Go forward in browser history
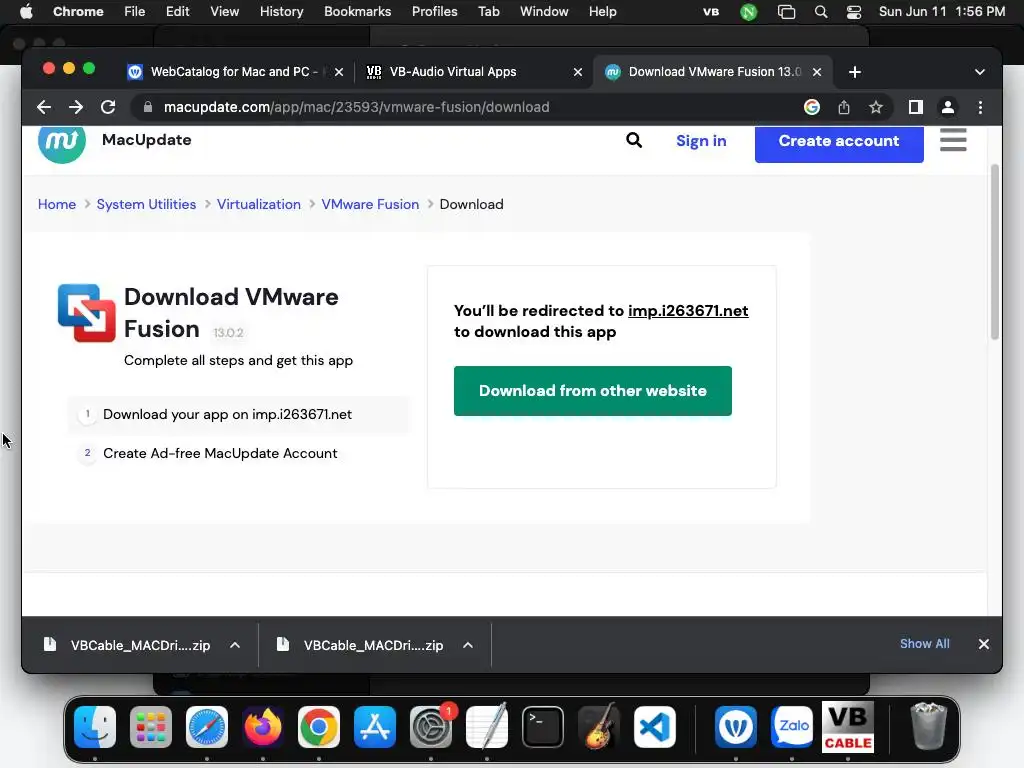This screenshot has width=1024, height=768. [76, 107]
